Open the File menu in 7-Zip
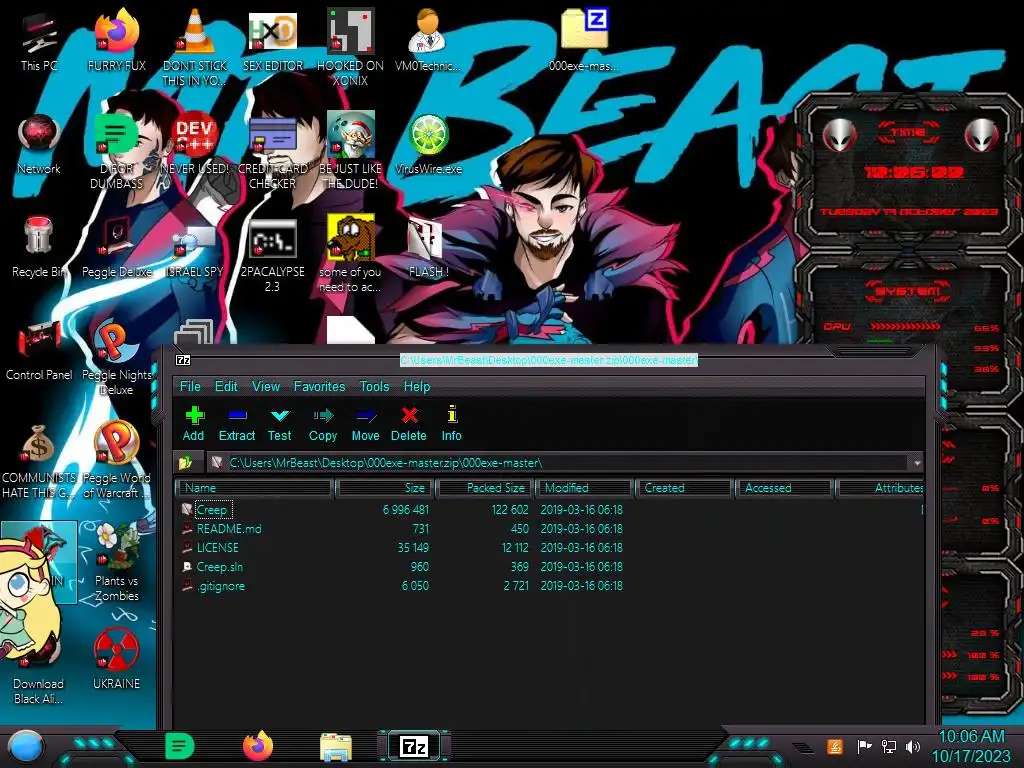 (190, 387)
